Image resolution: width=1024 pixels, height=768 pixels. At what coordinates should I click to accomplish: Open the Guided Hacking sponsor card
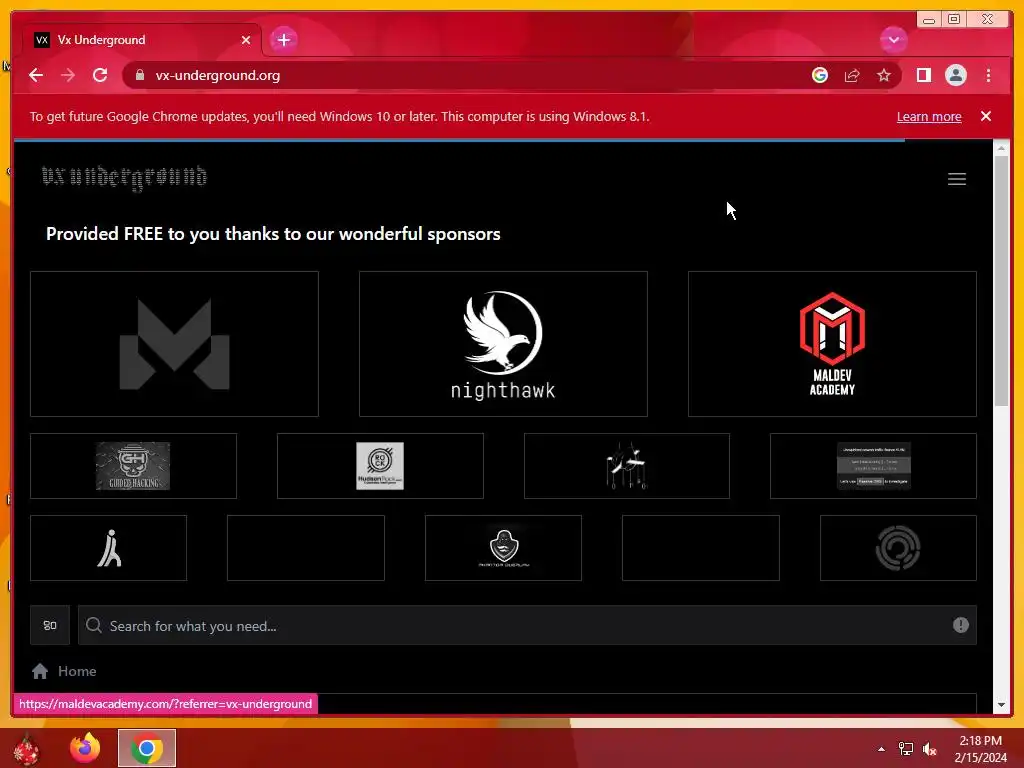pos(133,466)
